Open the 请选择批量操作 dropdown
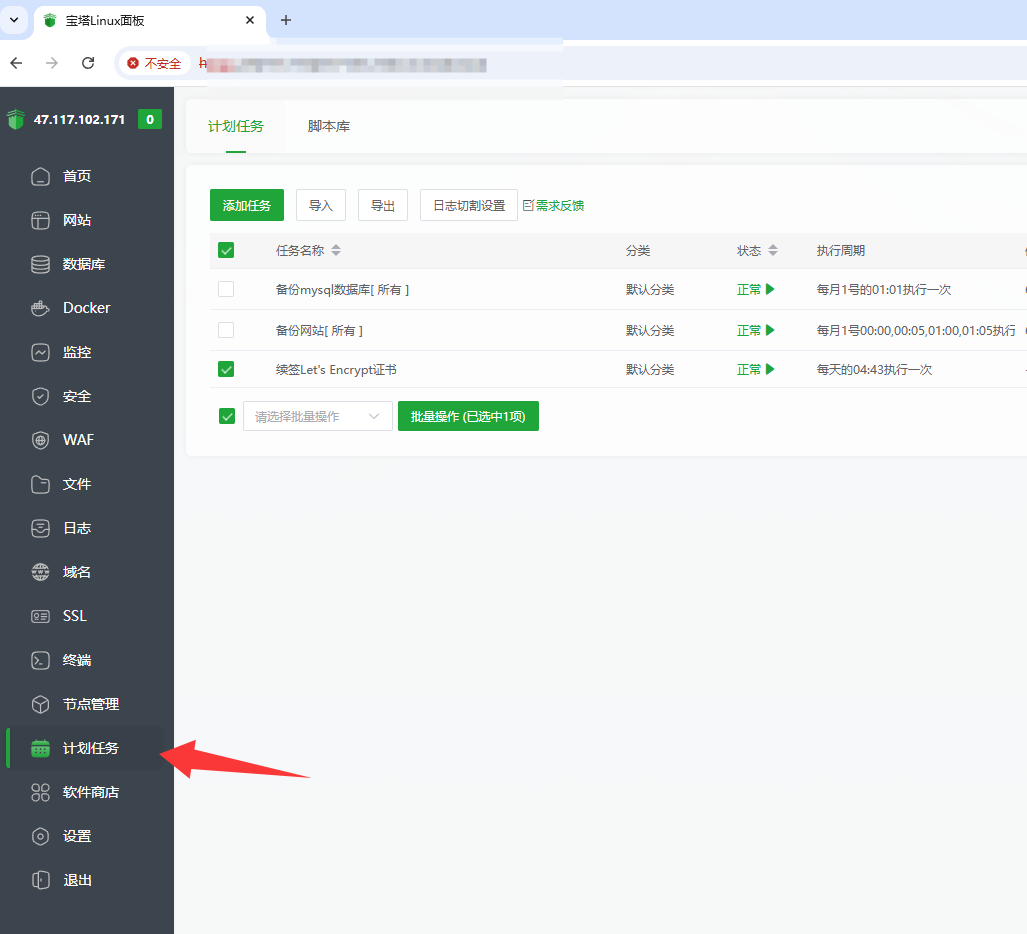 (318, 416)
